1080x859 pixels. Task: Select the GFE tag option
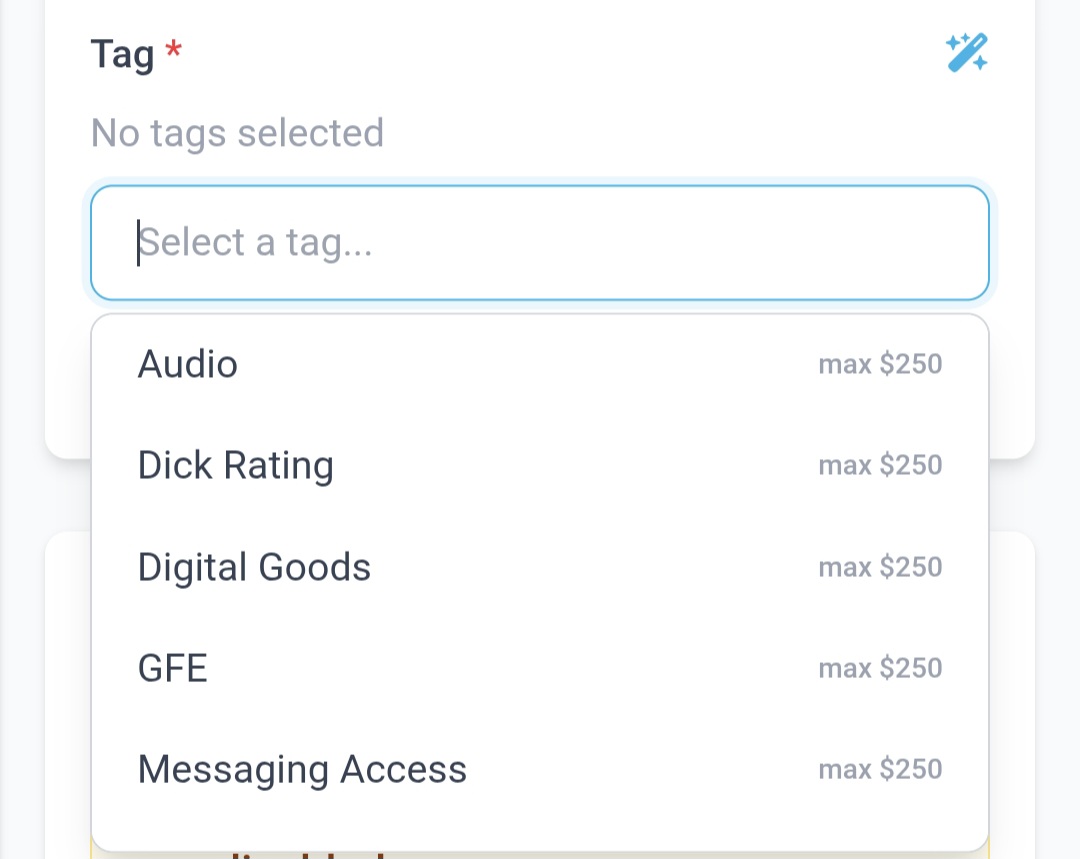(x=173, y=668)
